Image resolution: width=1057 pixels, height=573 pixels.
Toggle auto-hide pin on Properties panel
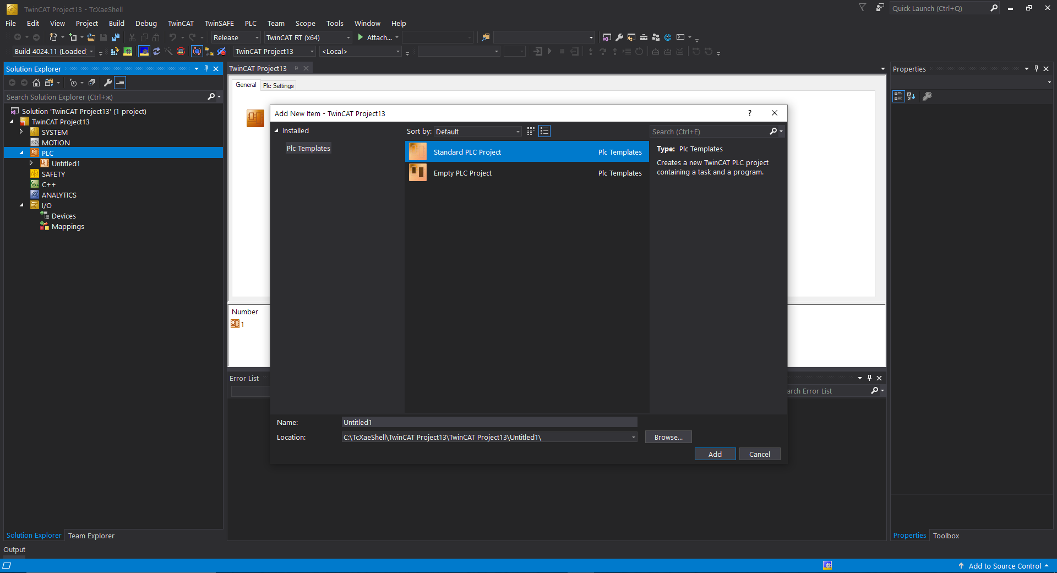(1037, 69)
